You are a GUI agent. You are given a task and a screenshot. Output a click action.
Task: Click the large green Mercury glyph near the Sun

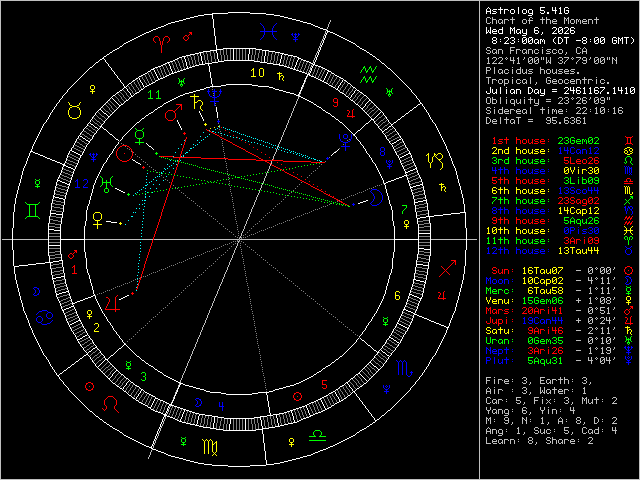coord(140,136)
